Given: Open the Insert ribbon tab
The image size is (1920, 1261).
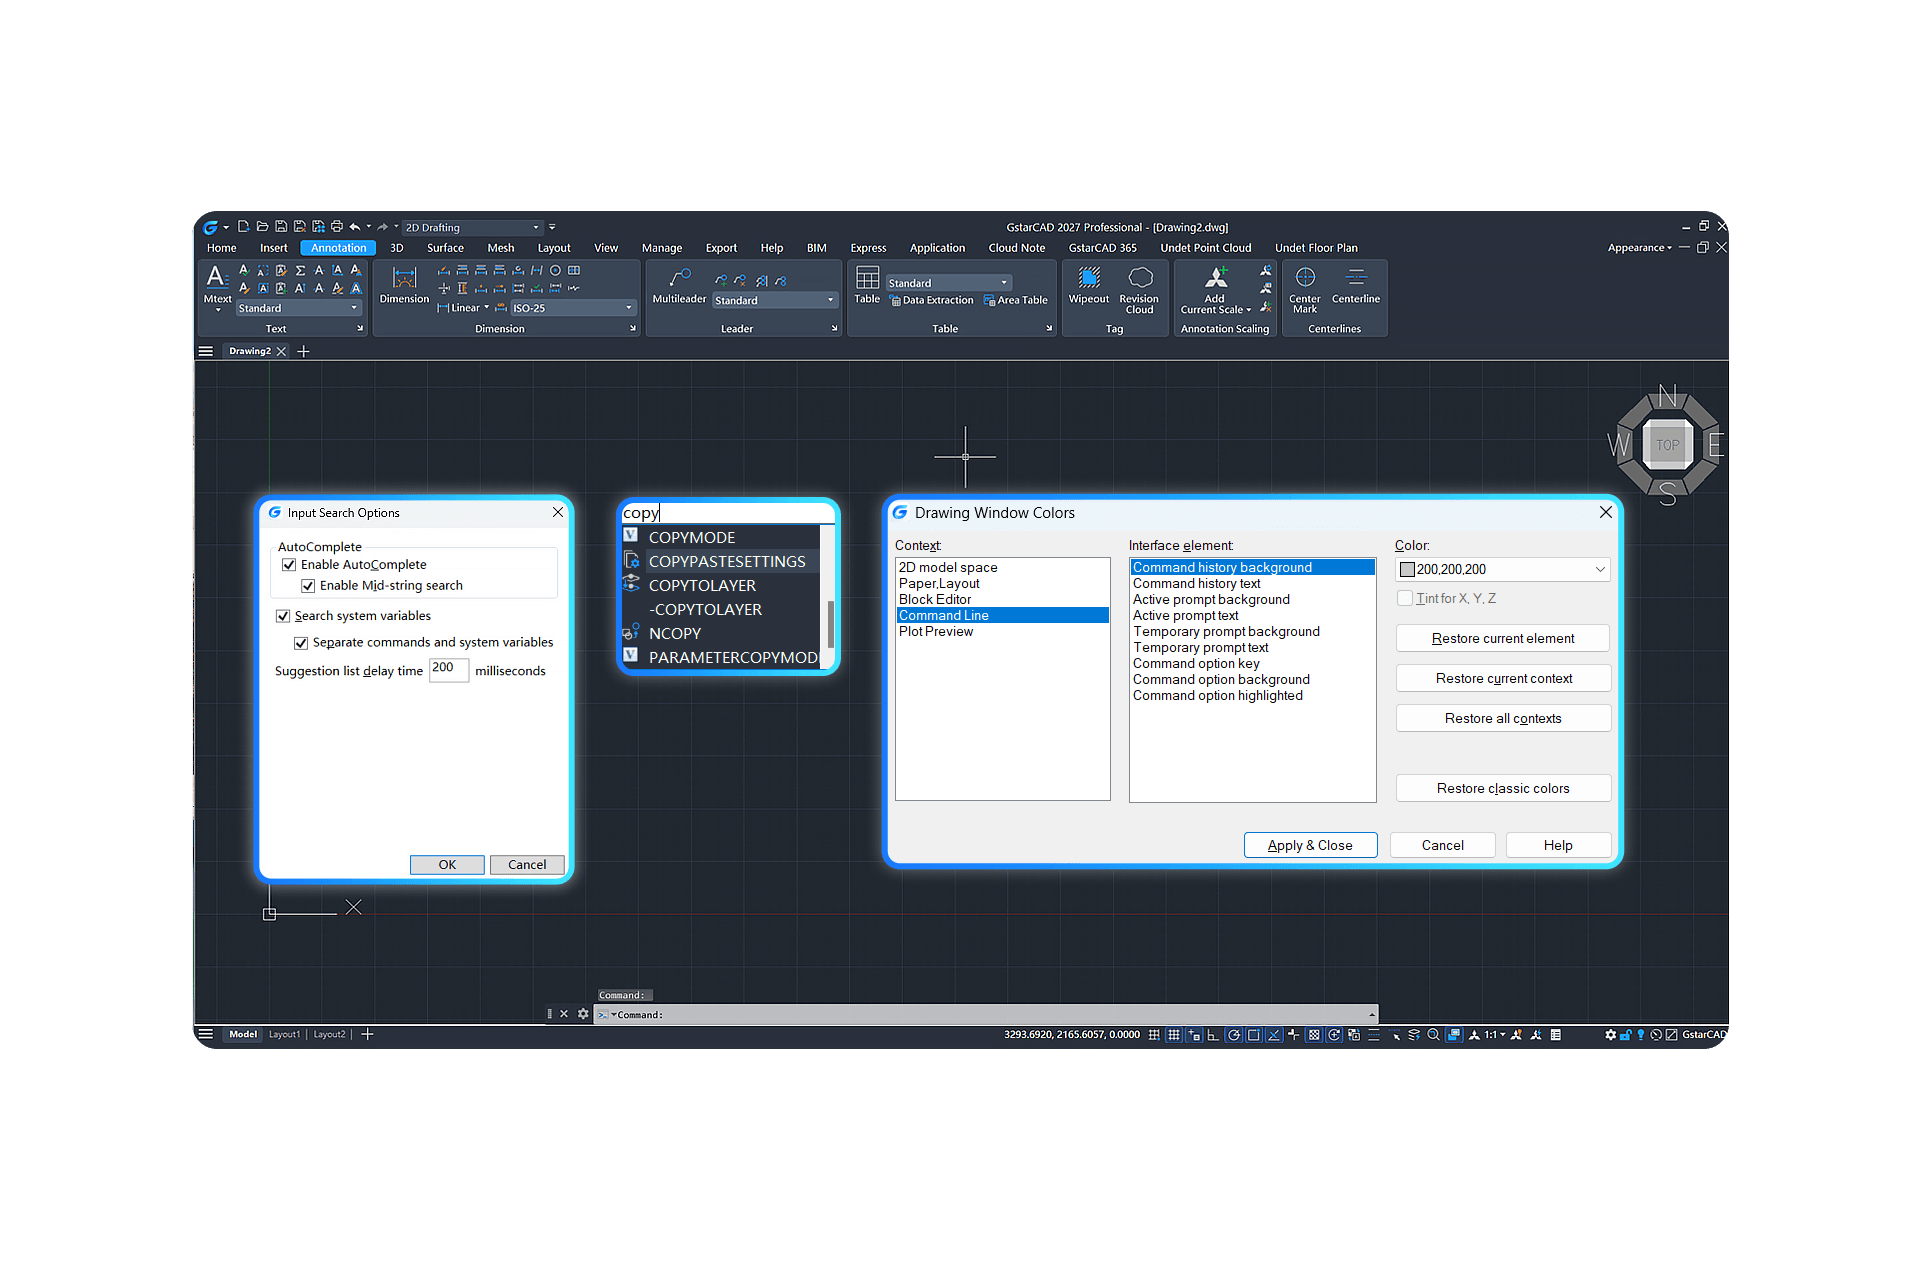Looking at the screenshot, I should pyautogui.click(x=273, y=248).
